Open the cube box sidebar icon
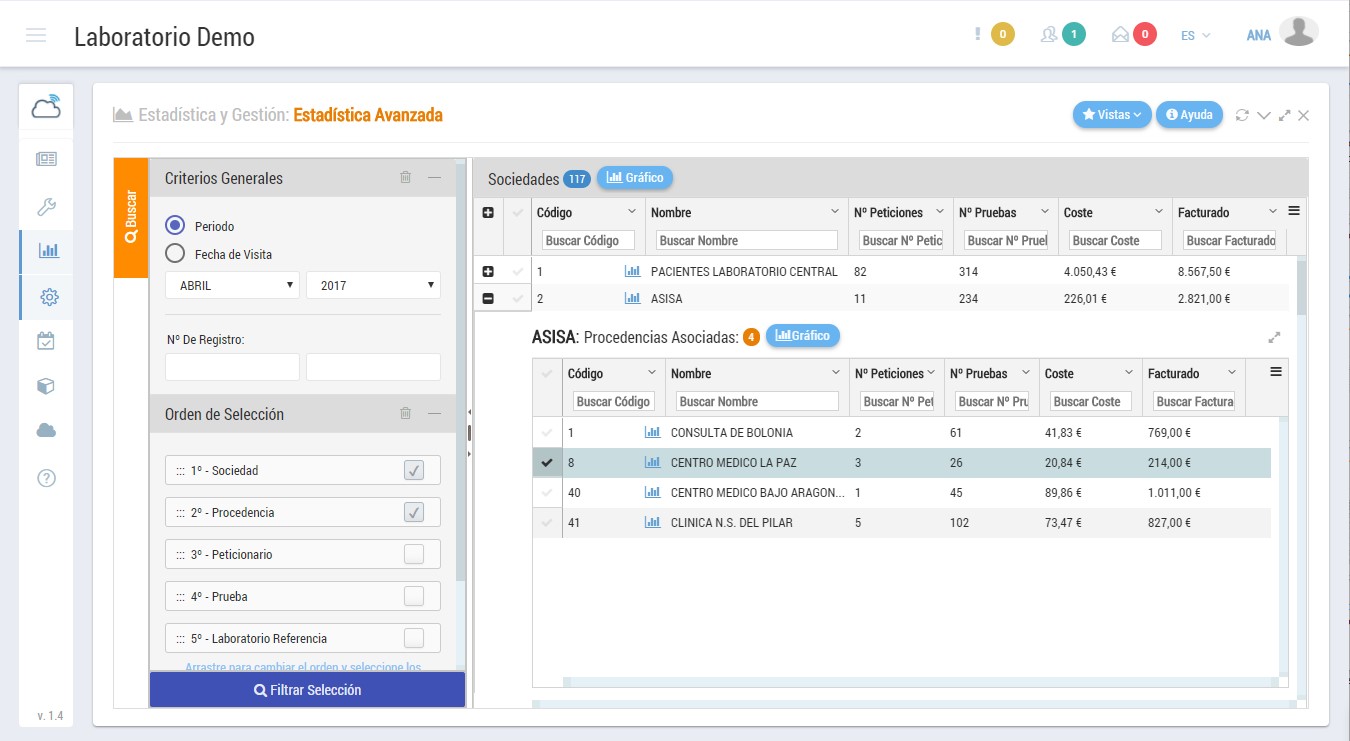1350x741 pixels. [x=46, y=386]
